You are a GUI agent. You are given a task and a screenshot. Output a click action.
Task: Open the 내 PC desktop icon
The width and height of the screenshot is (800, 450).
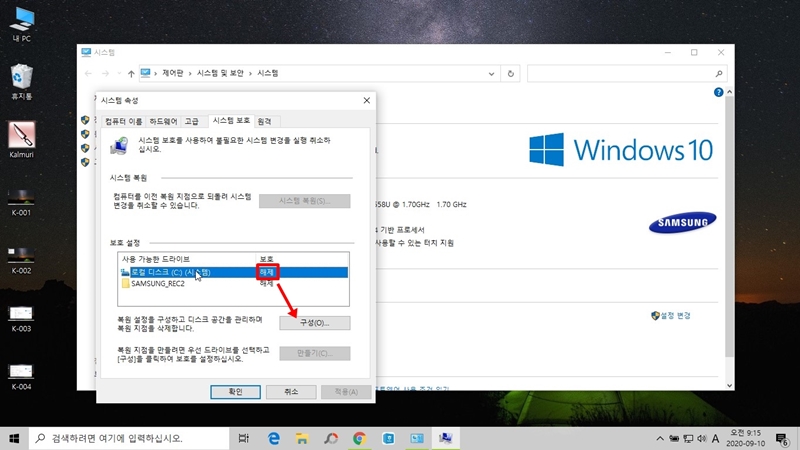21,24
